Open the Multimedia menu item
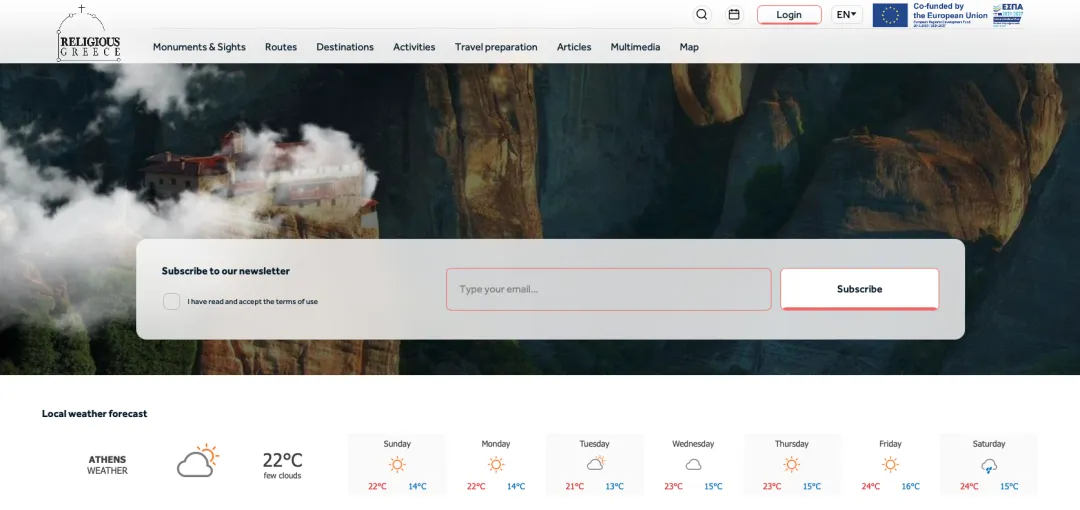The image size is (1080, 510). [635, 47]
